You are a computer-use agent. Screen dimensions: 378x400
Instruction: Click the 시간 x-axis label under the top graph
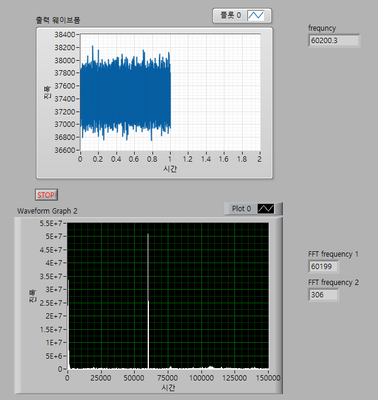pyautogui.click(x=170, y=169)
